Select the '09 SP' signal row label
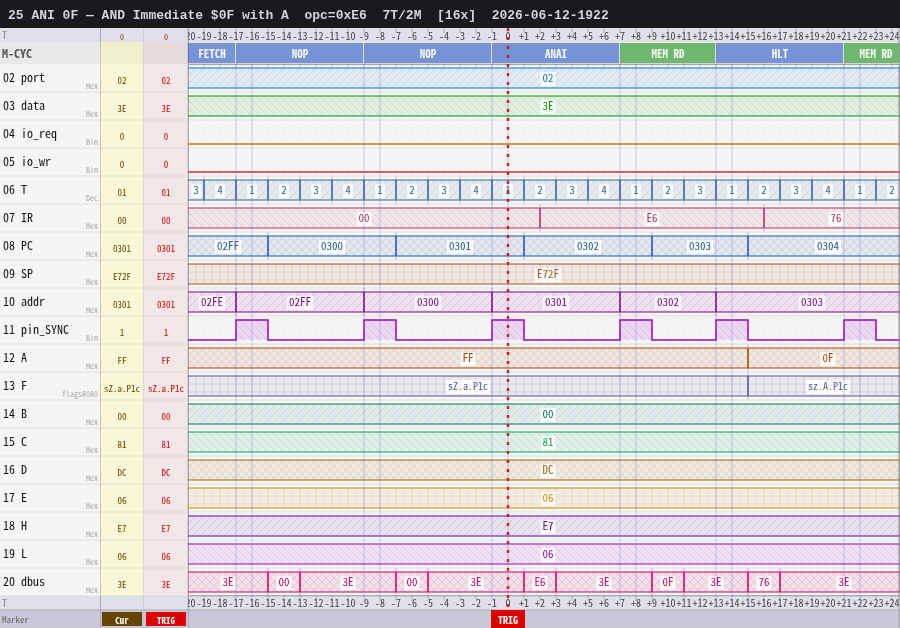Viewport: 900px width, 628px height. (18, 274)
